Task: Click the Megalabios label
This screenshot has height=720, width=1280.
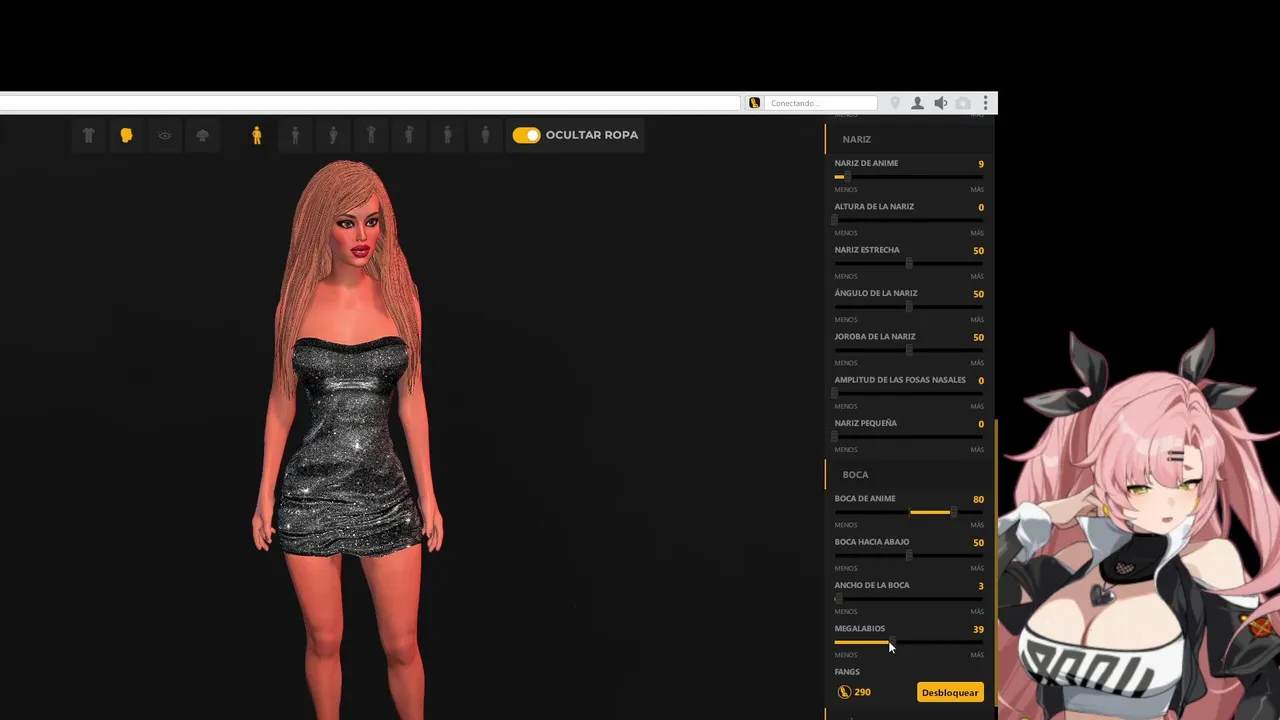Action: (x=860, y=629)
